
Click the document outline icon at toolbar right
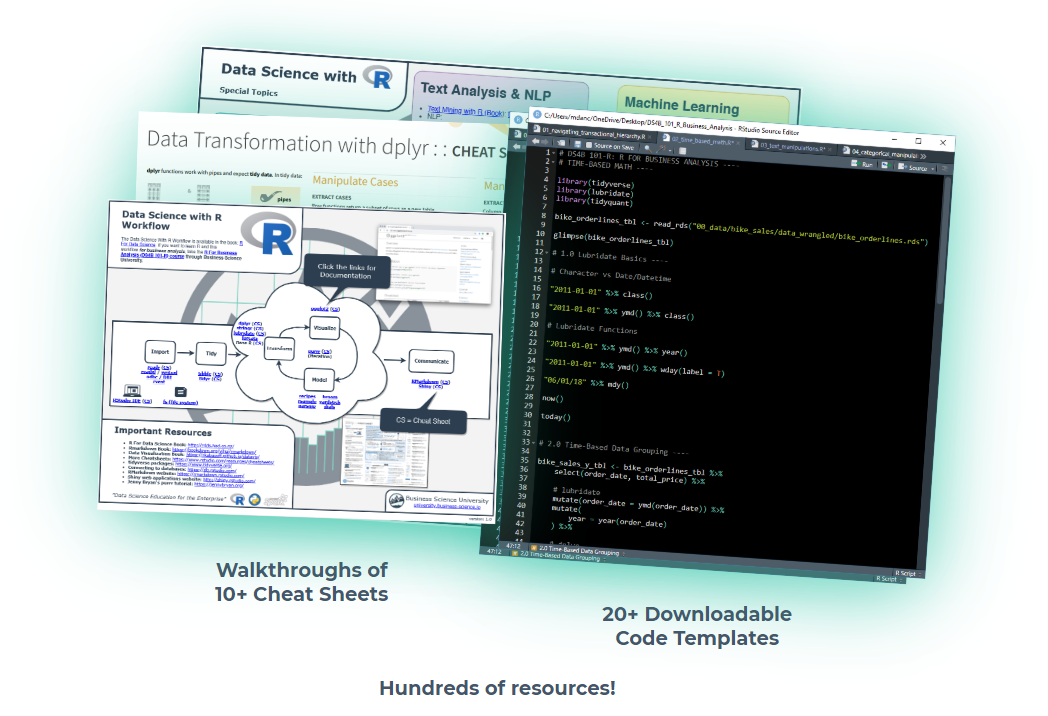(944, 168)
